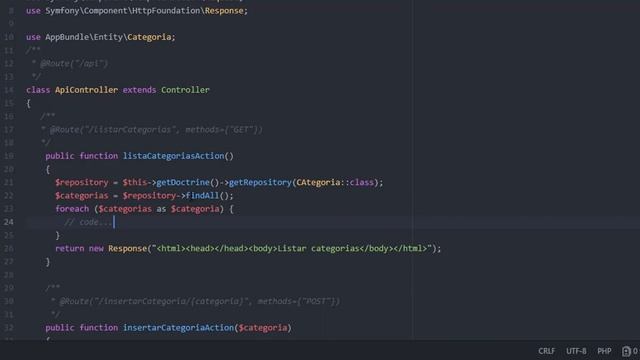Click 'getDoctrine' method call
This screenshot has height=360, width=640.
(x=183, y=182)
